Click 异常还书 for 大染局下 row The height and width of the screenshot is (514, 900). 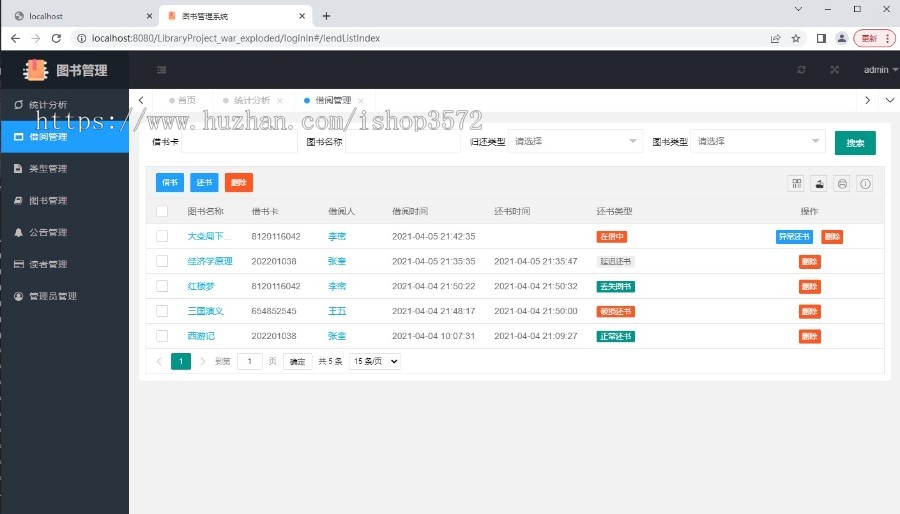(794, 236)
